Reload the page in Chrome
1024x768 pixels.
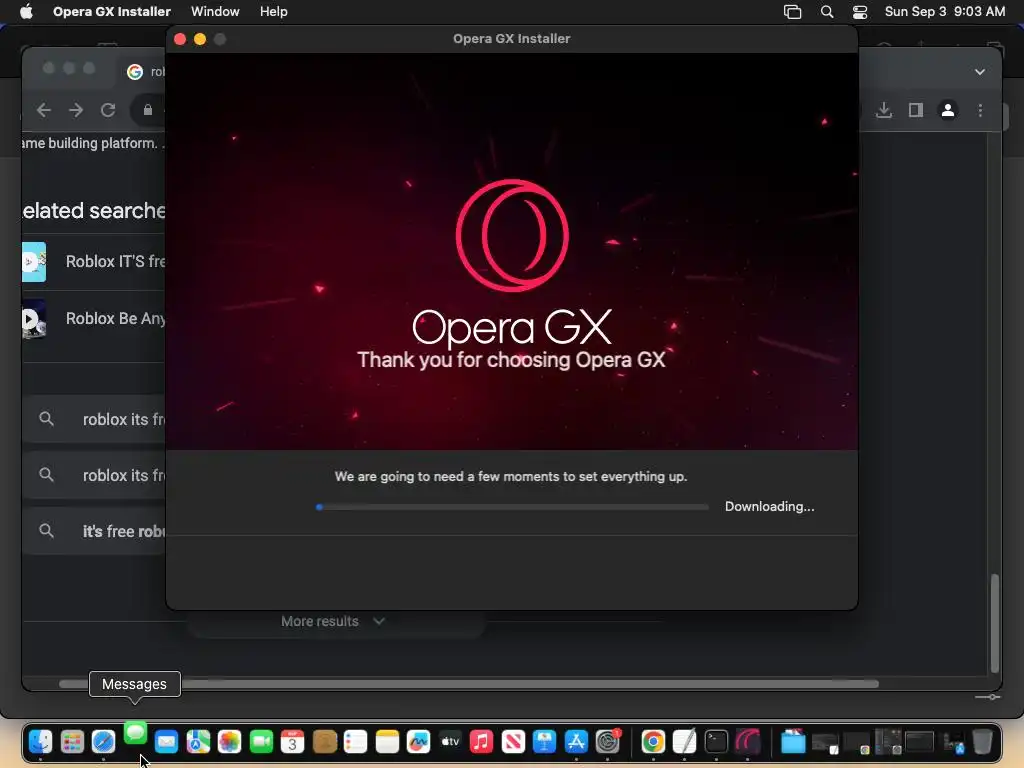coord(108,110)
